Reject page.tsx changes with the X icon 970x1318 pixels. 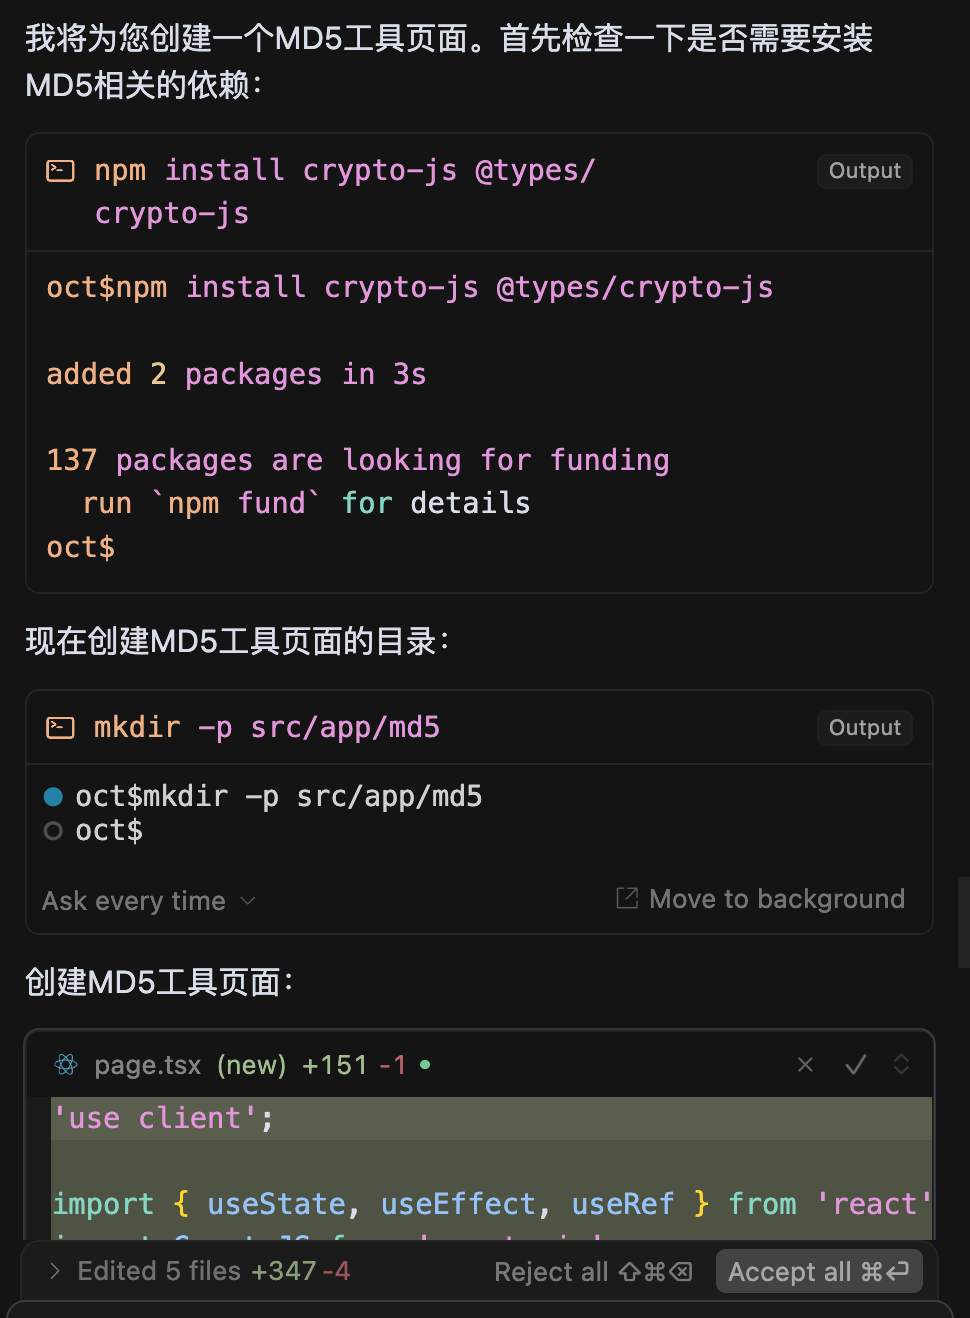tap(805, 1065)
